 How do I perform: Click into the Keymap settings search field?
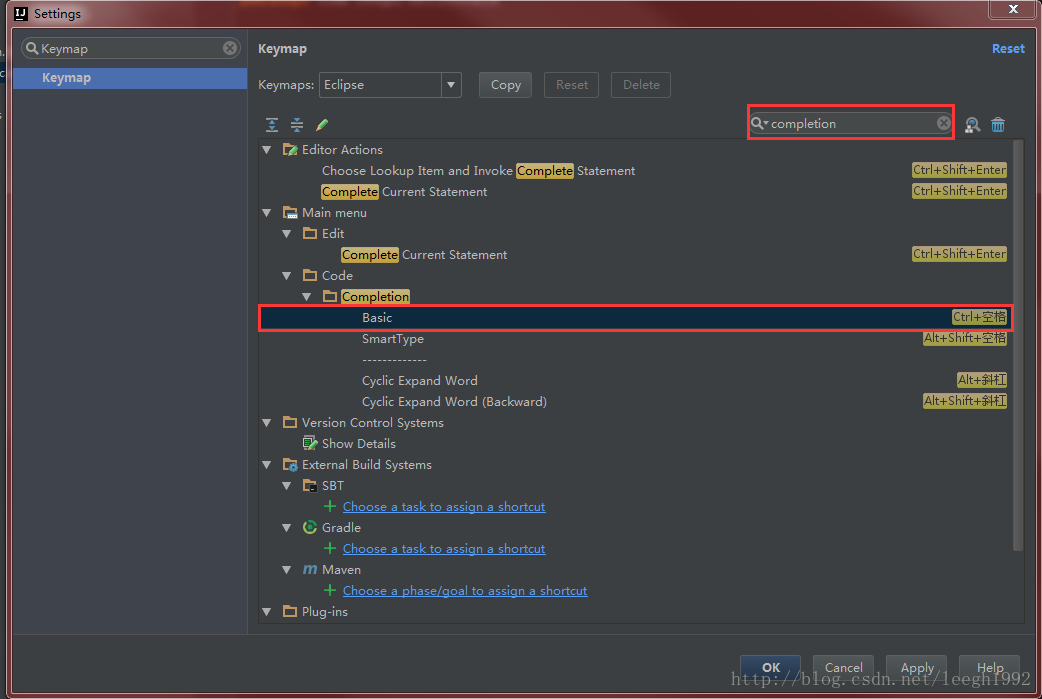coord(130,48)
